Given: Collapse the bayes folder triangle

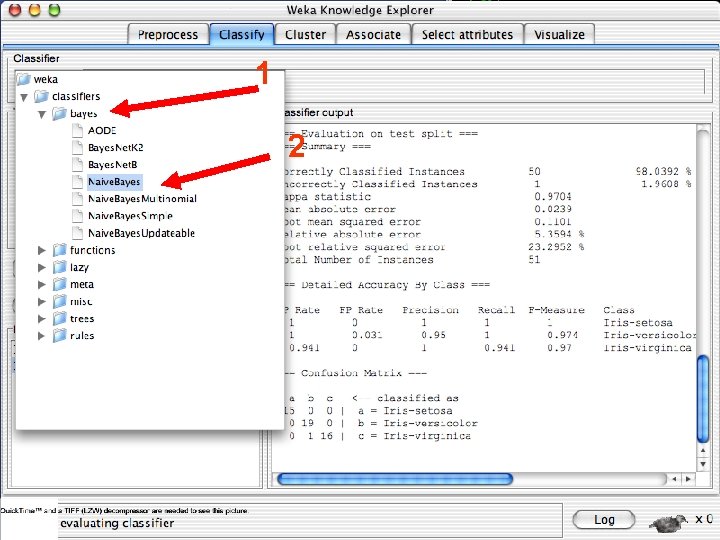Looking at the screenshot, I should (x=42, y=114).
